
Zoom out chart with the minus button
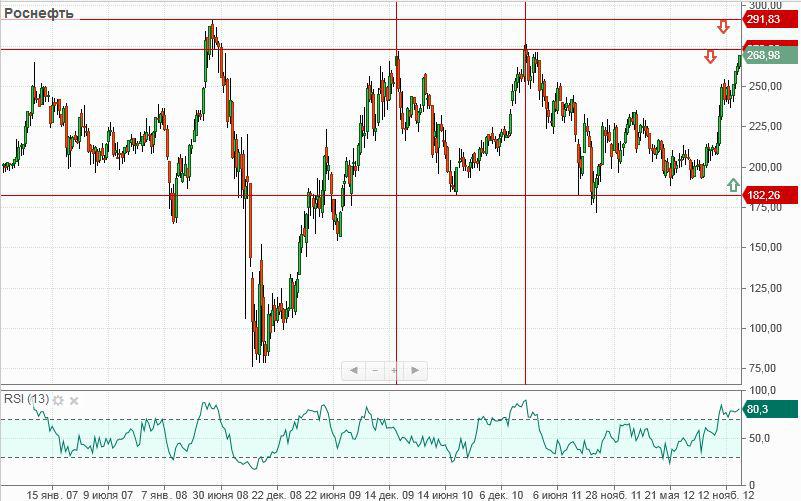coord(375,370)
